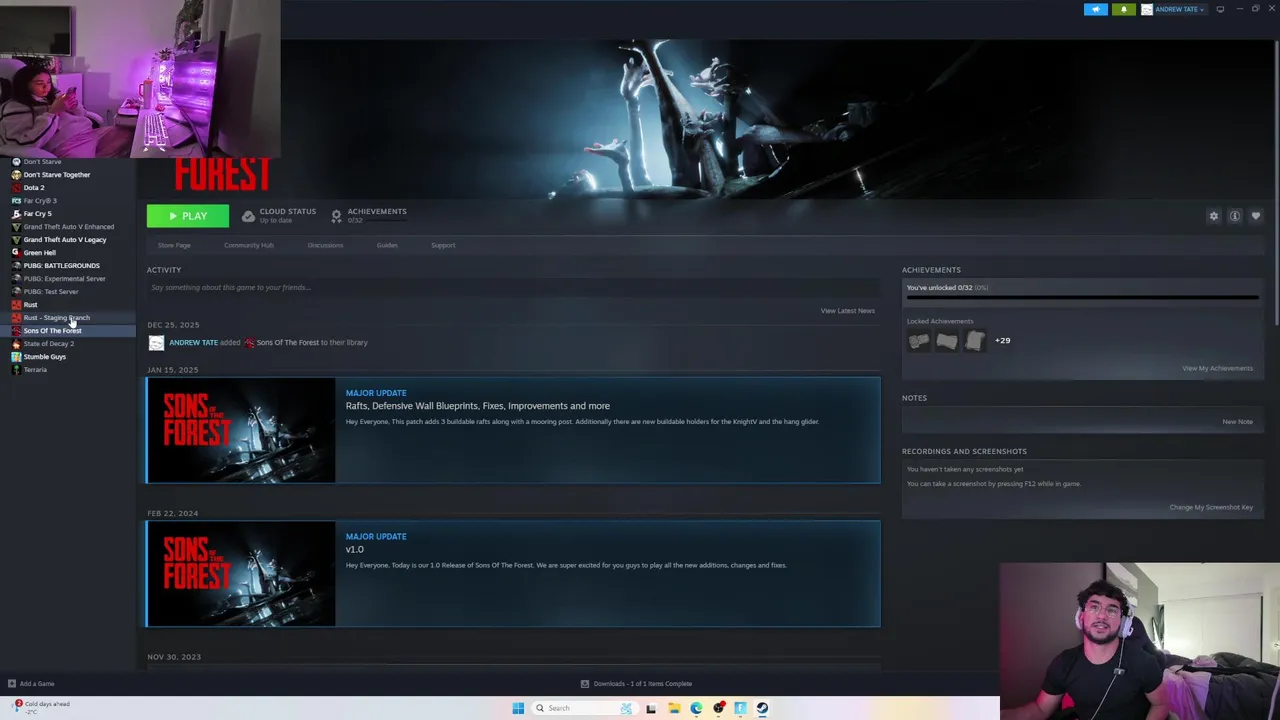Select Grand Theft Auto V Legacy
Image resolution: width=1280 pixels, height=720 pixels.
(65, 240)
